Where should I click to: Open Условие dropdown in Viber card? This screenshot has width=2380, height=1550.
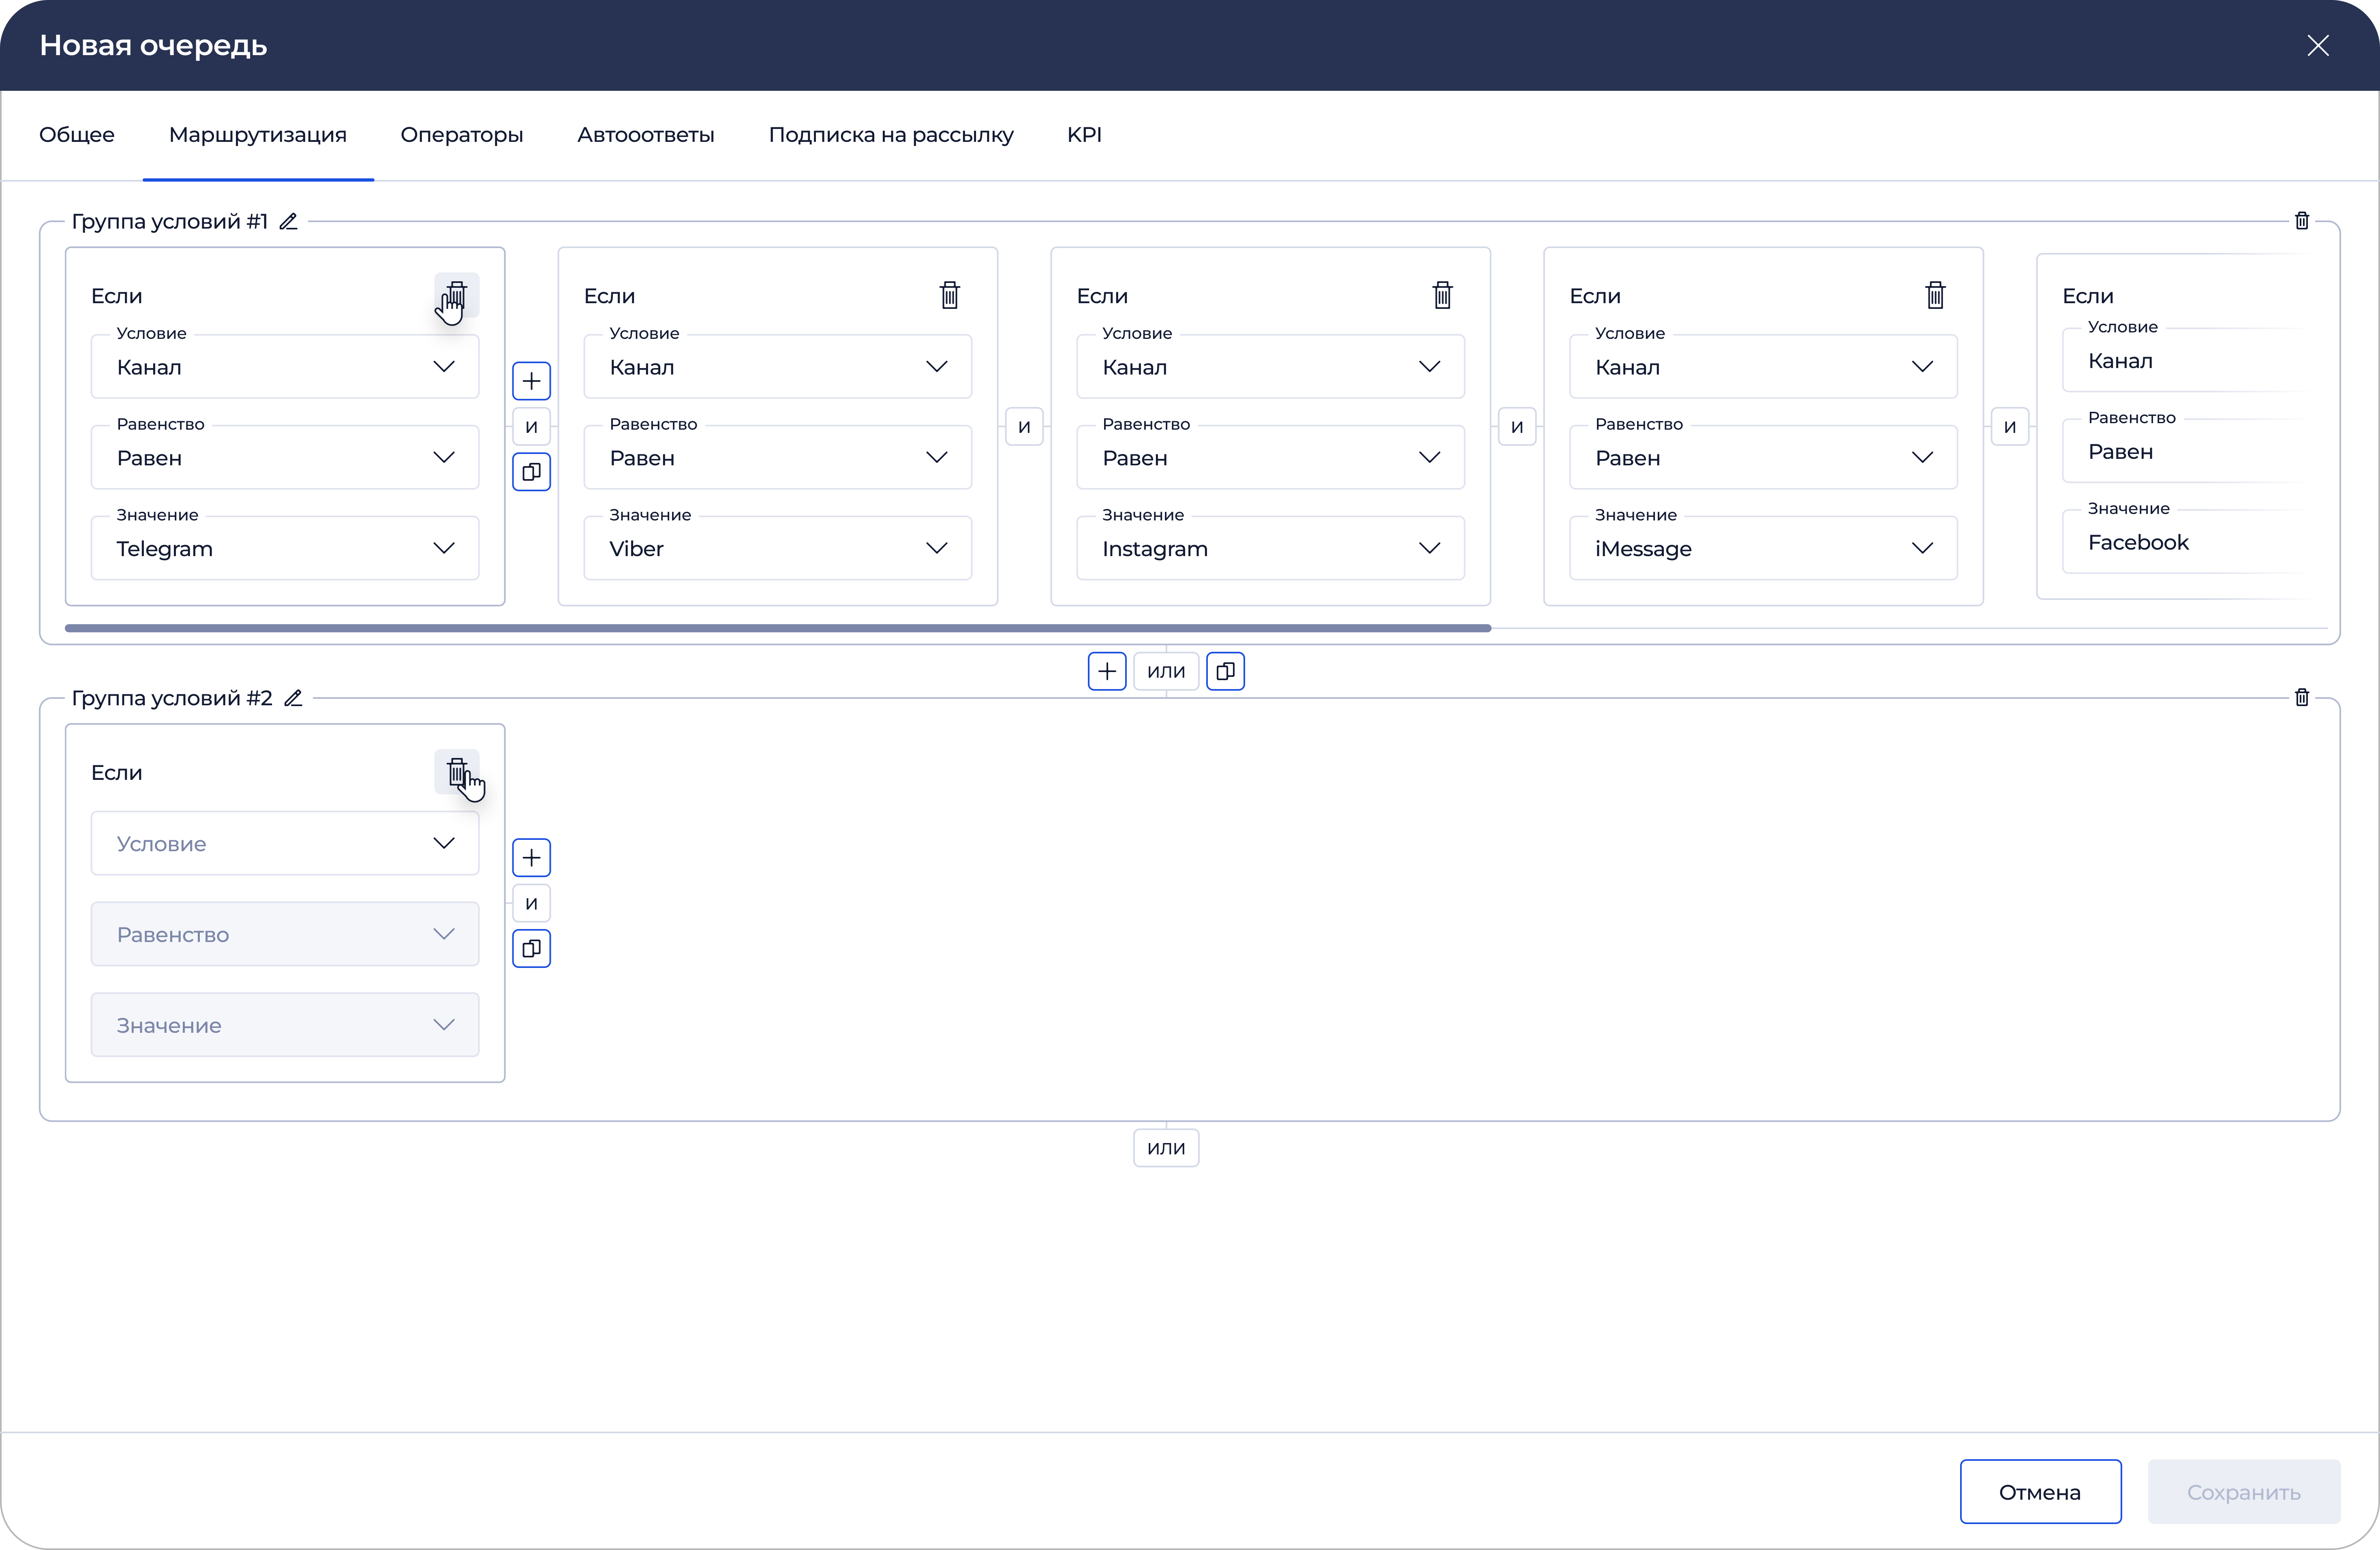click(x=778, y=367)
